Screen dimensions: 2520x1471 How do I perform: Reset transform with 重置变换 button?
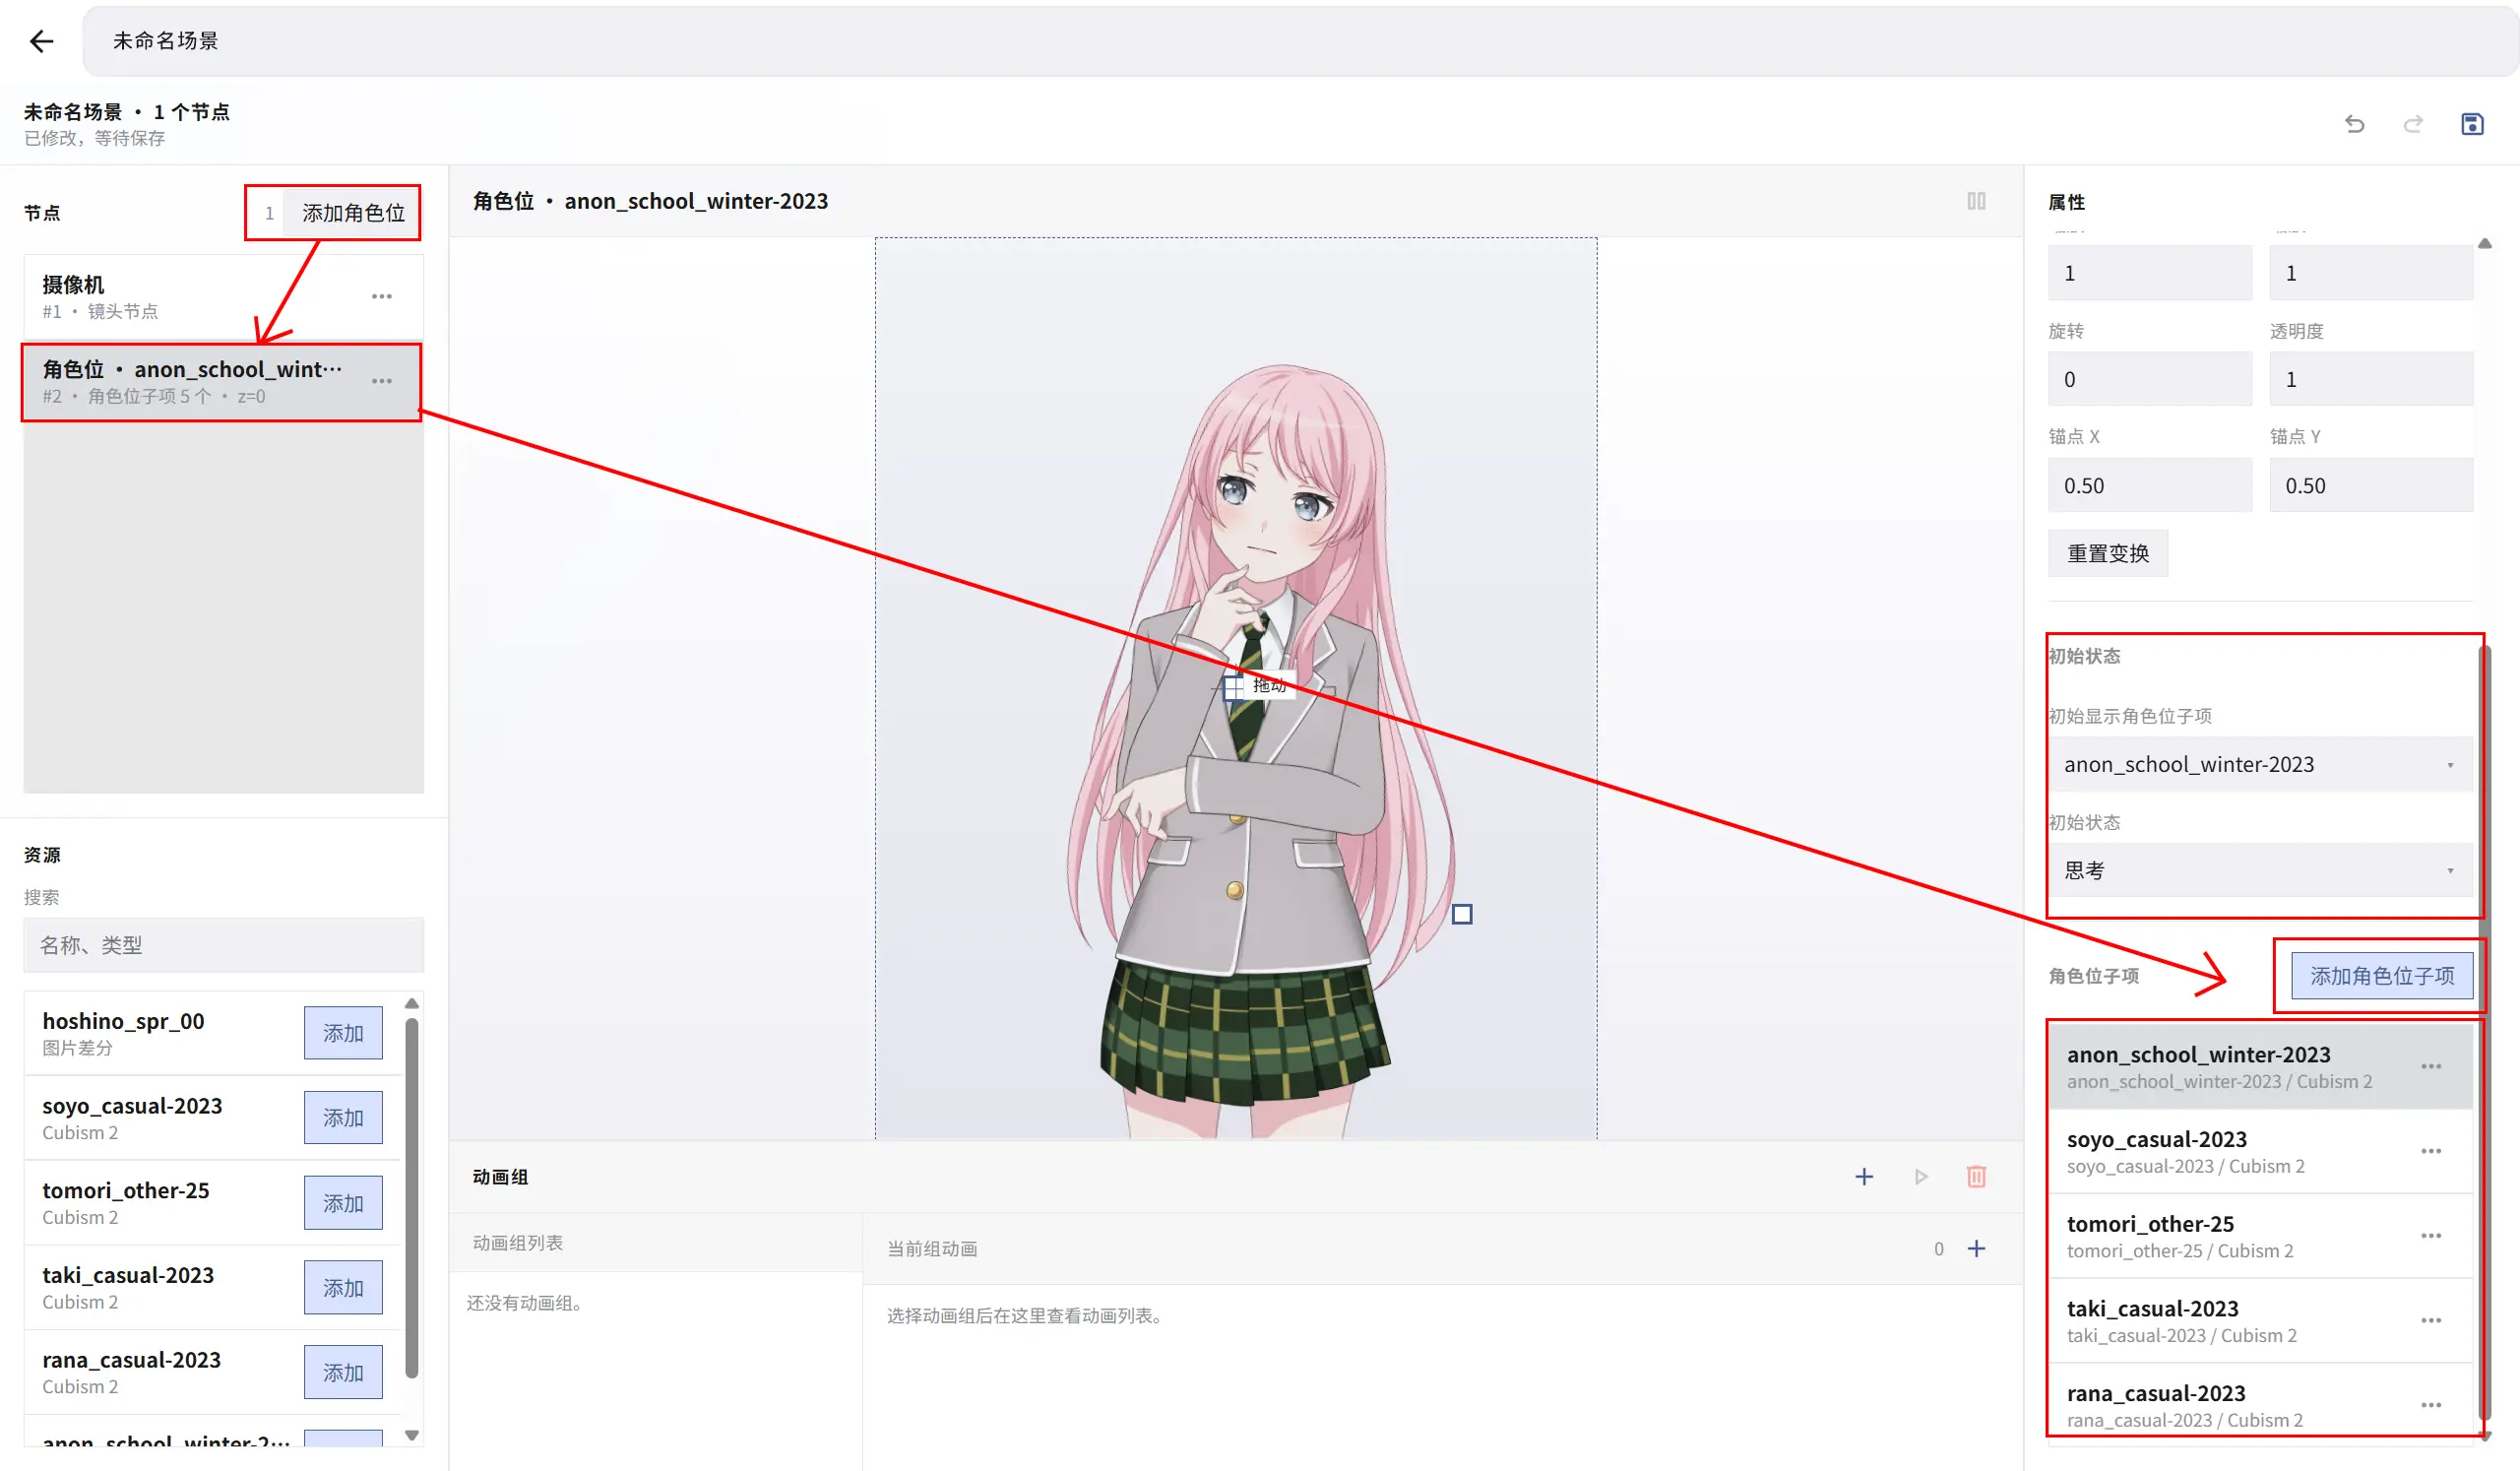coord(2108,554)
